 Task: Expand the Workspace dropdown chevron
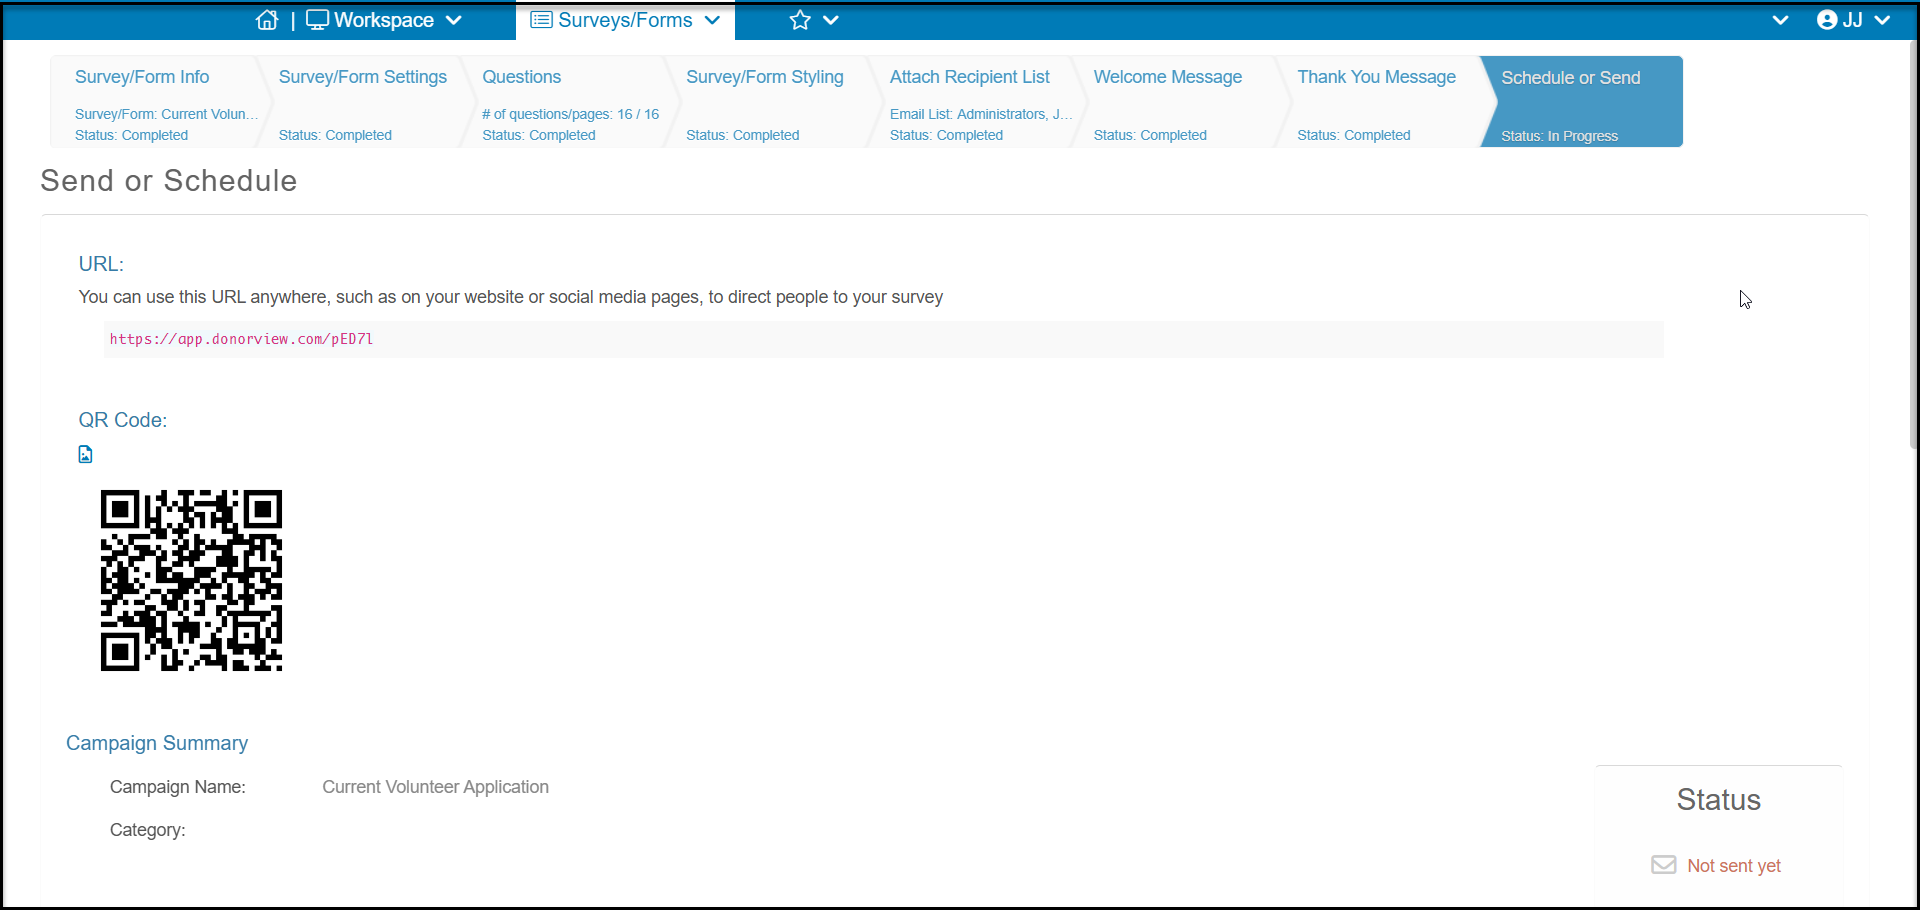point(454,20)
